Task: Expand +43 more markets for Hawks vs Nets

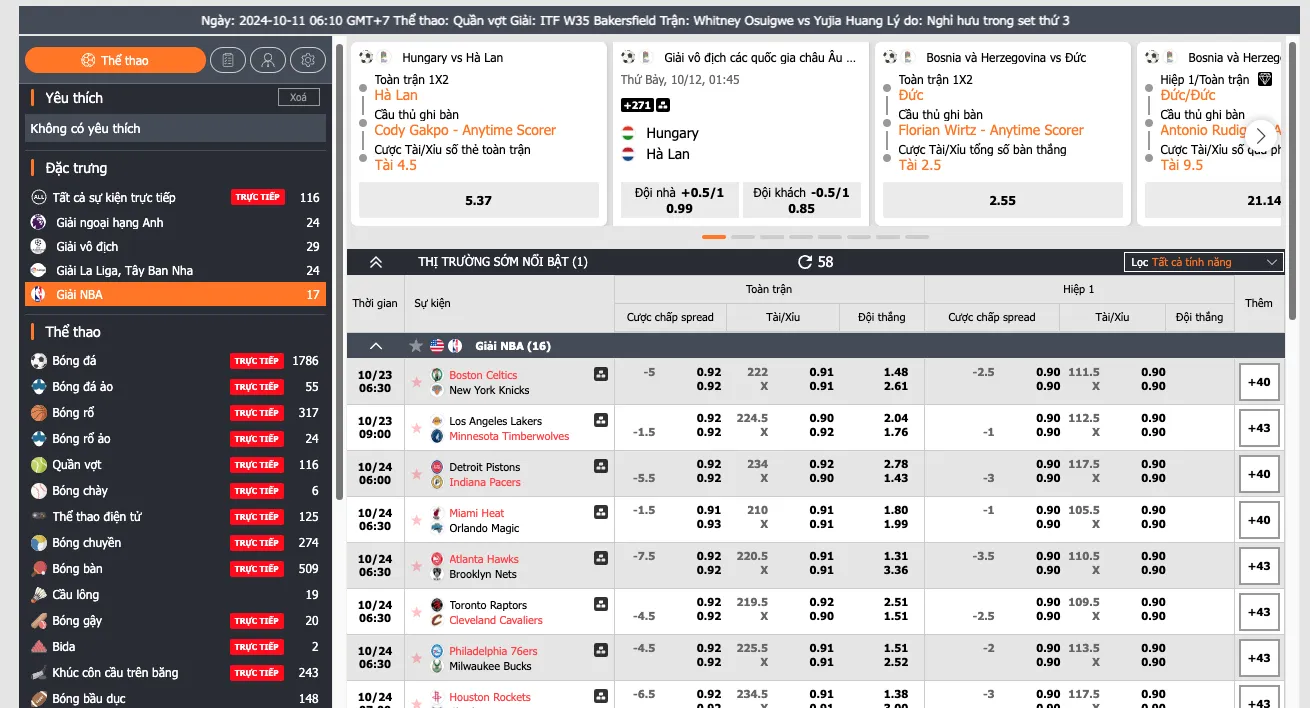Action: pyautogui.click(x=1259, y=566)
